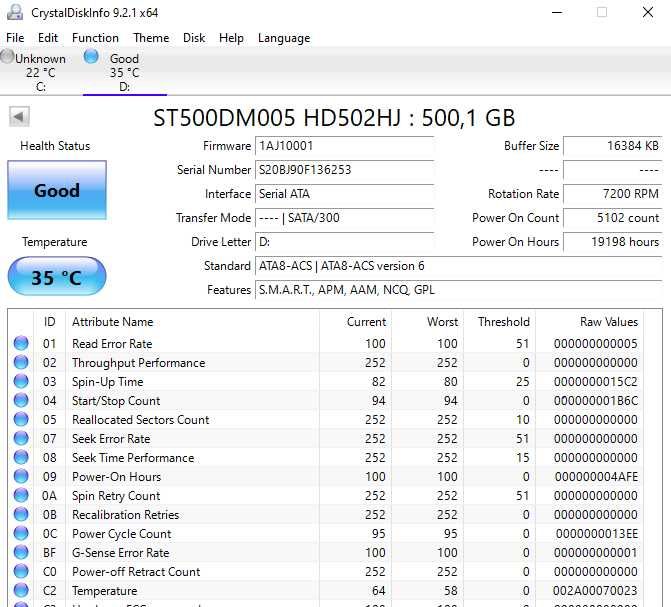
Task: Open the Help menu
Action: click(x=231, y=38)
